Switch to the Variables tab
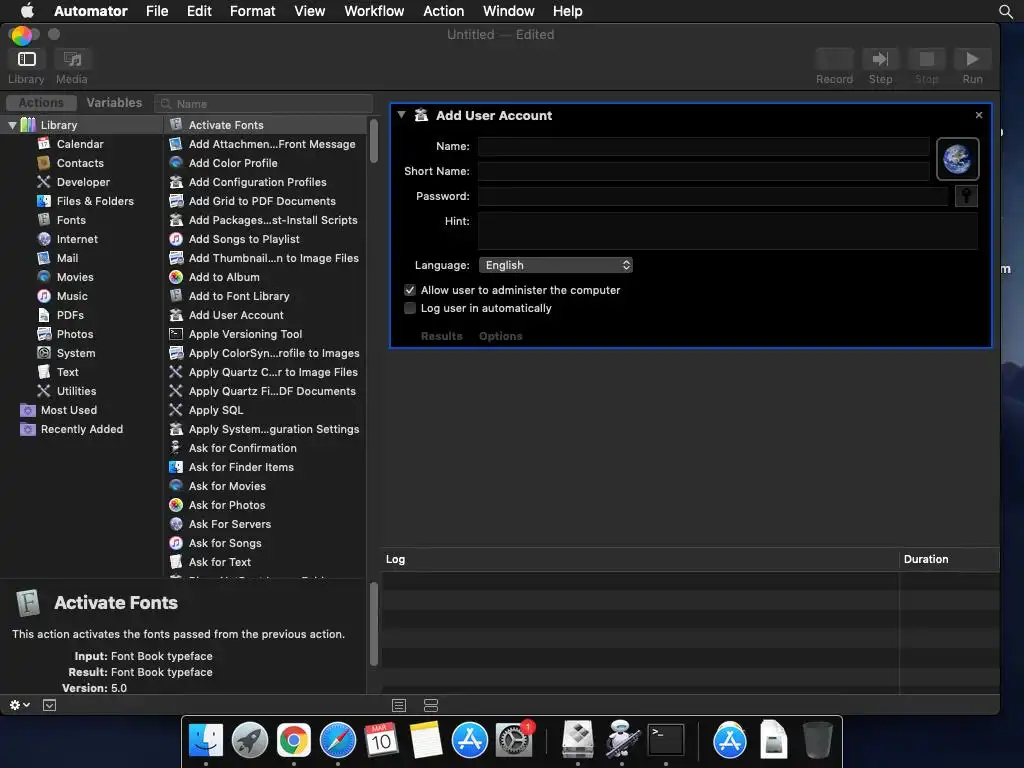The image size is (1024, 768). point(114,103)
